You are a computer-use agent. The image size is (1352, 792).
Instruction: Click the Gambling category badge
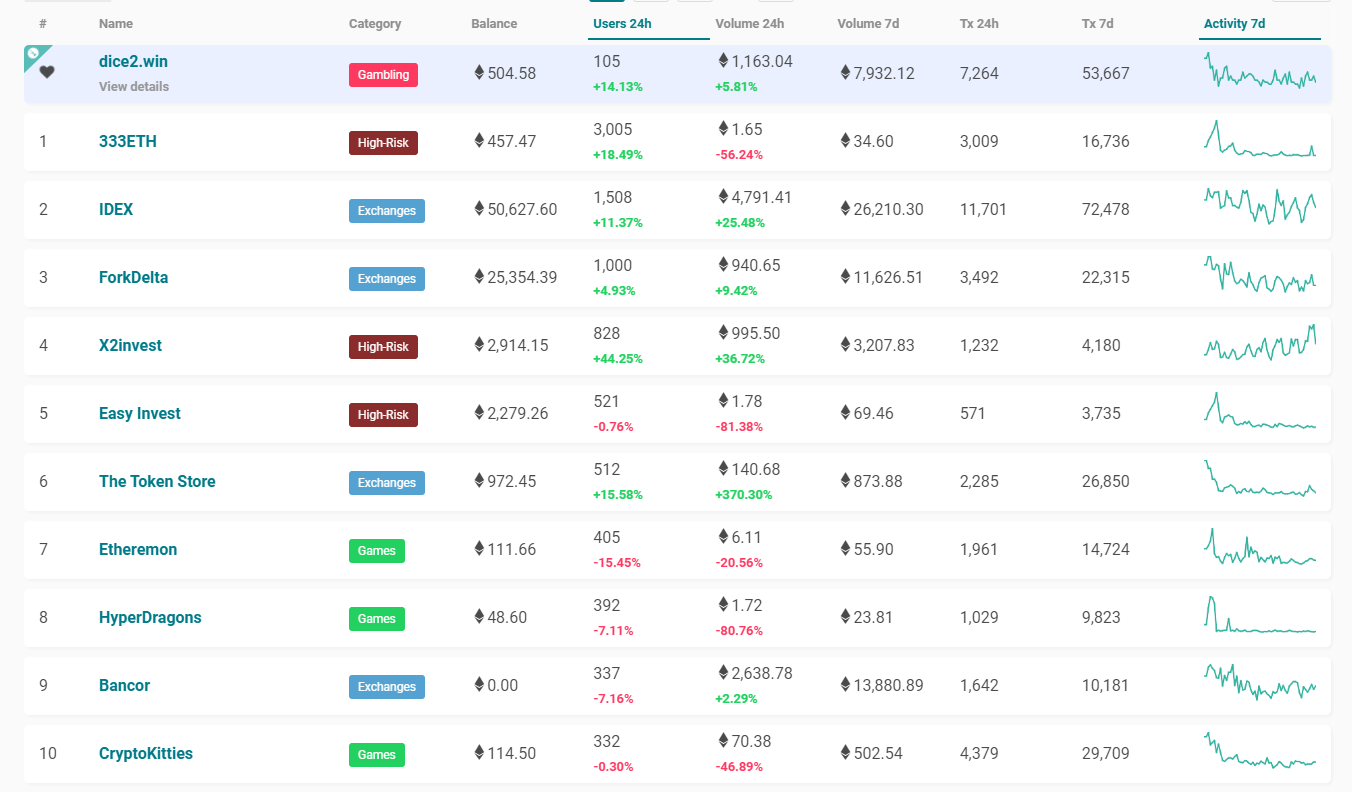point(383,74)
